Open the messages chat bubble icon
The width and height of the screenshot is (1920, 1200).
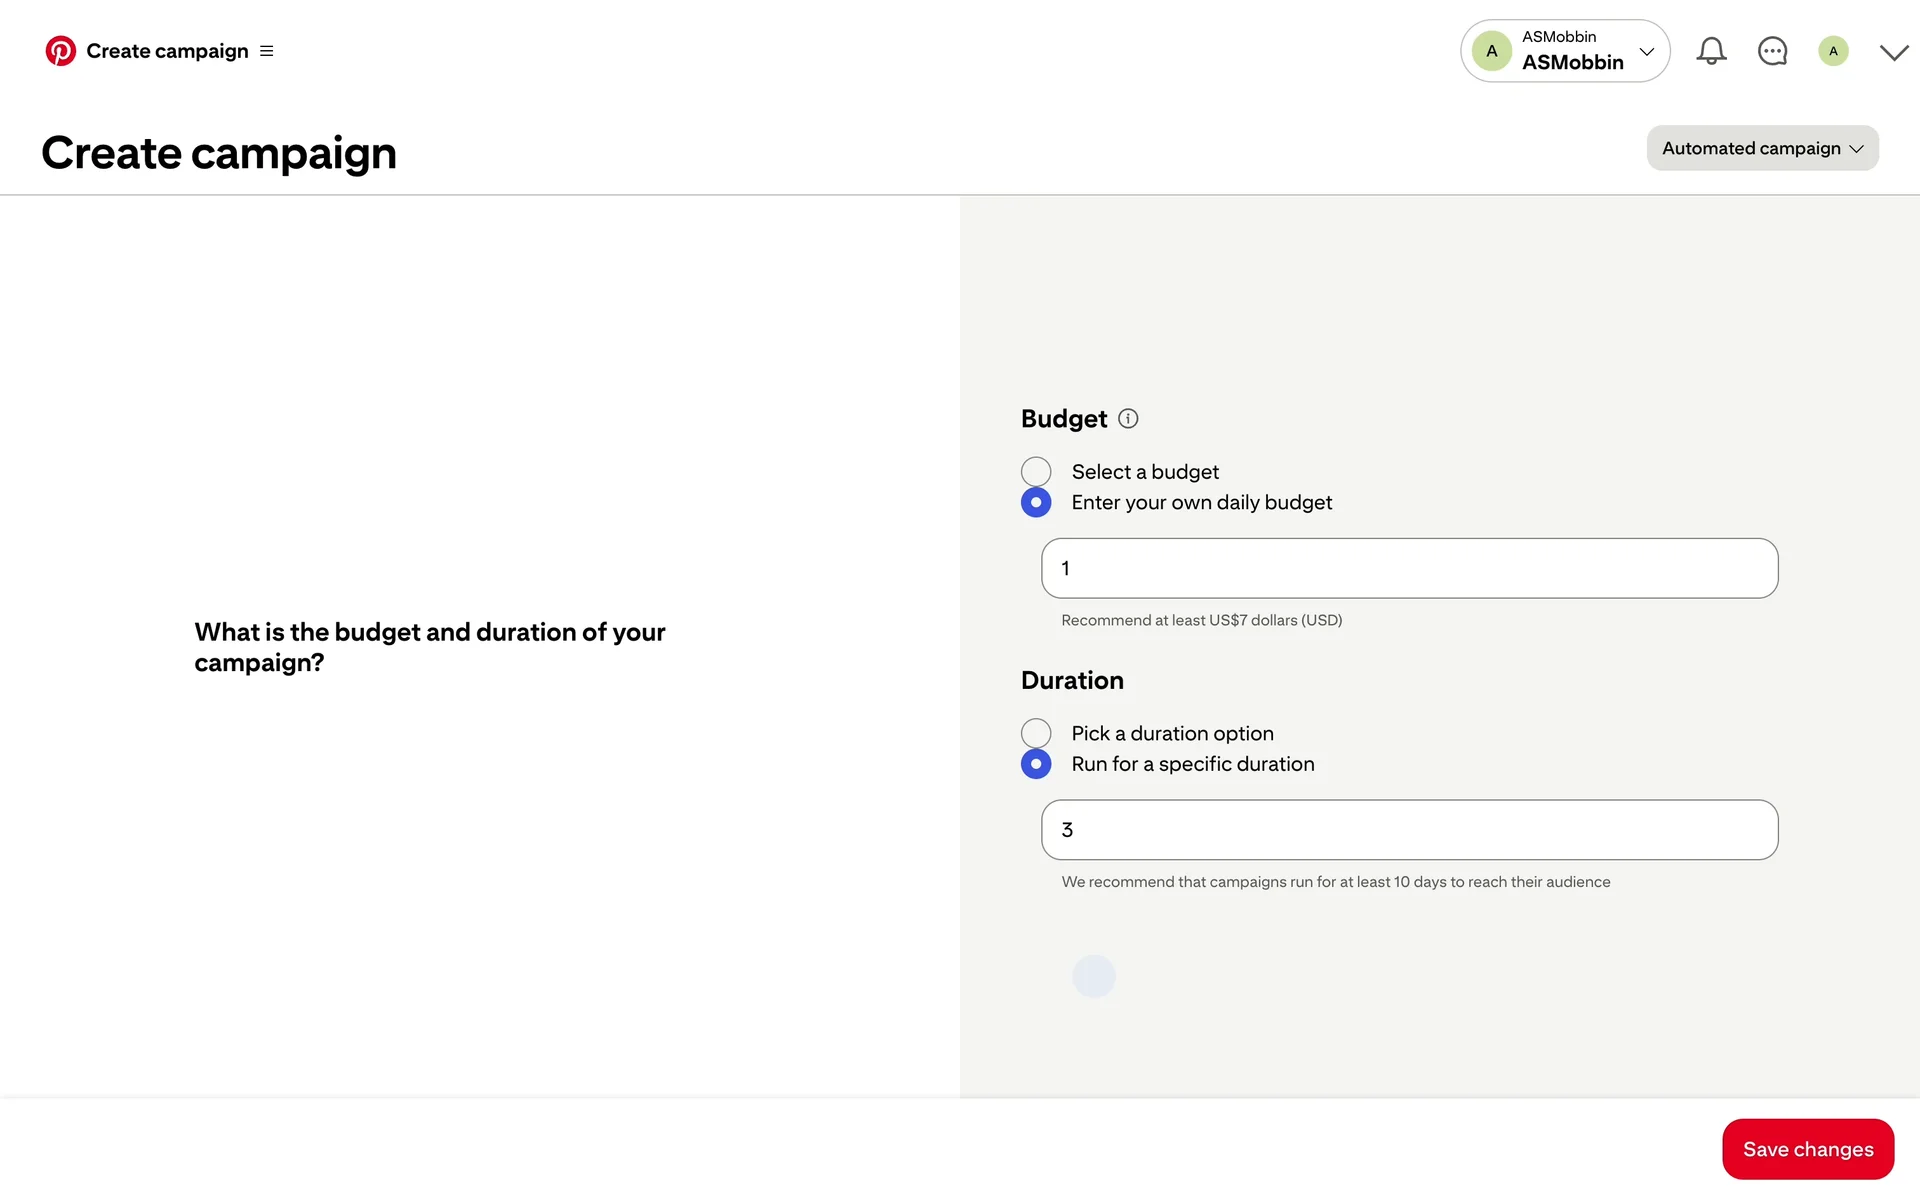pos(1772,51)
